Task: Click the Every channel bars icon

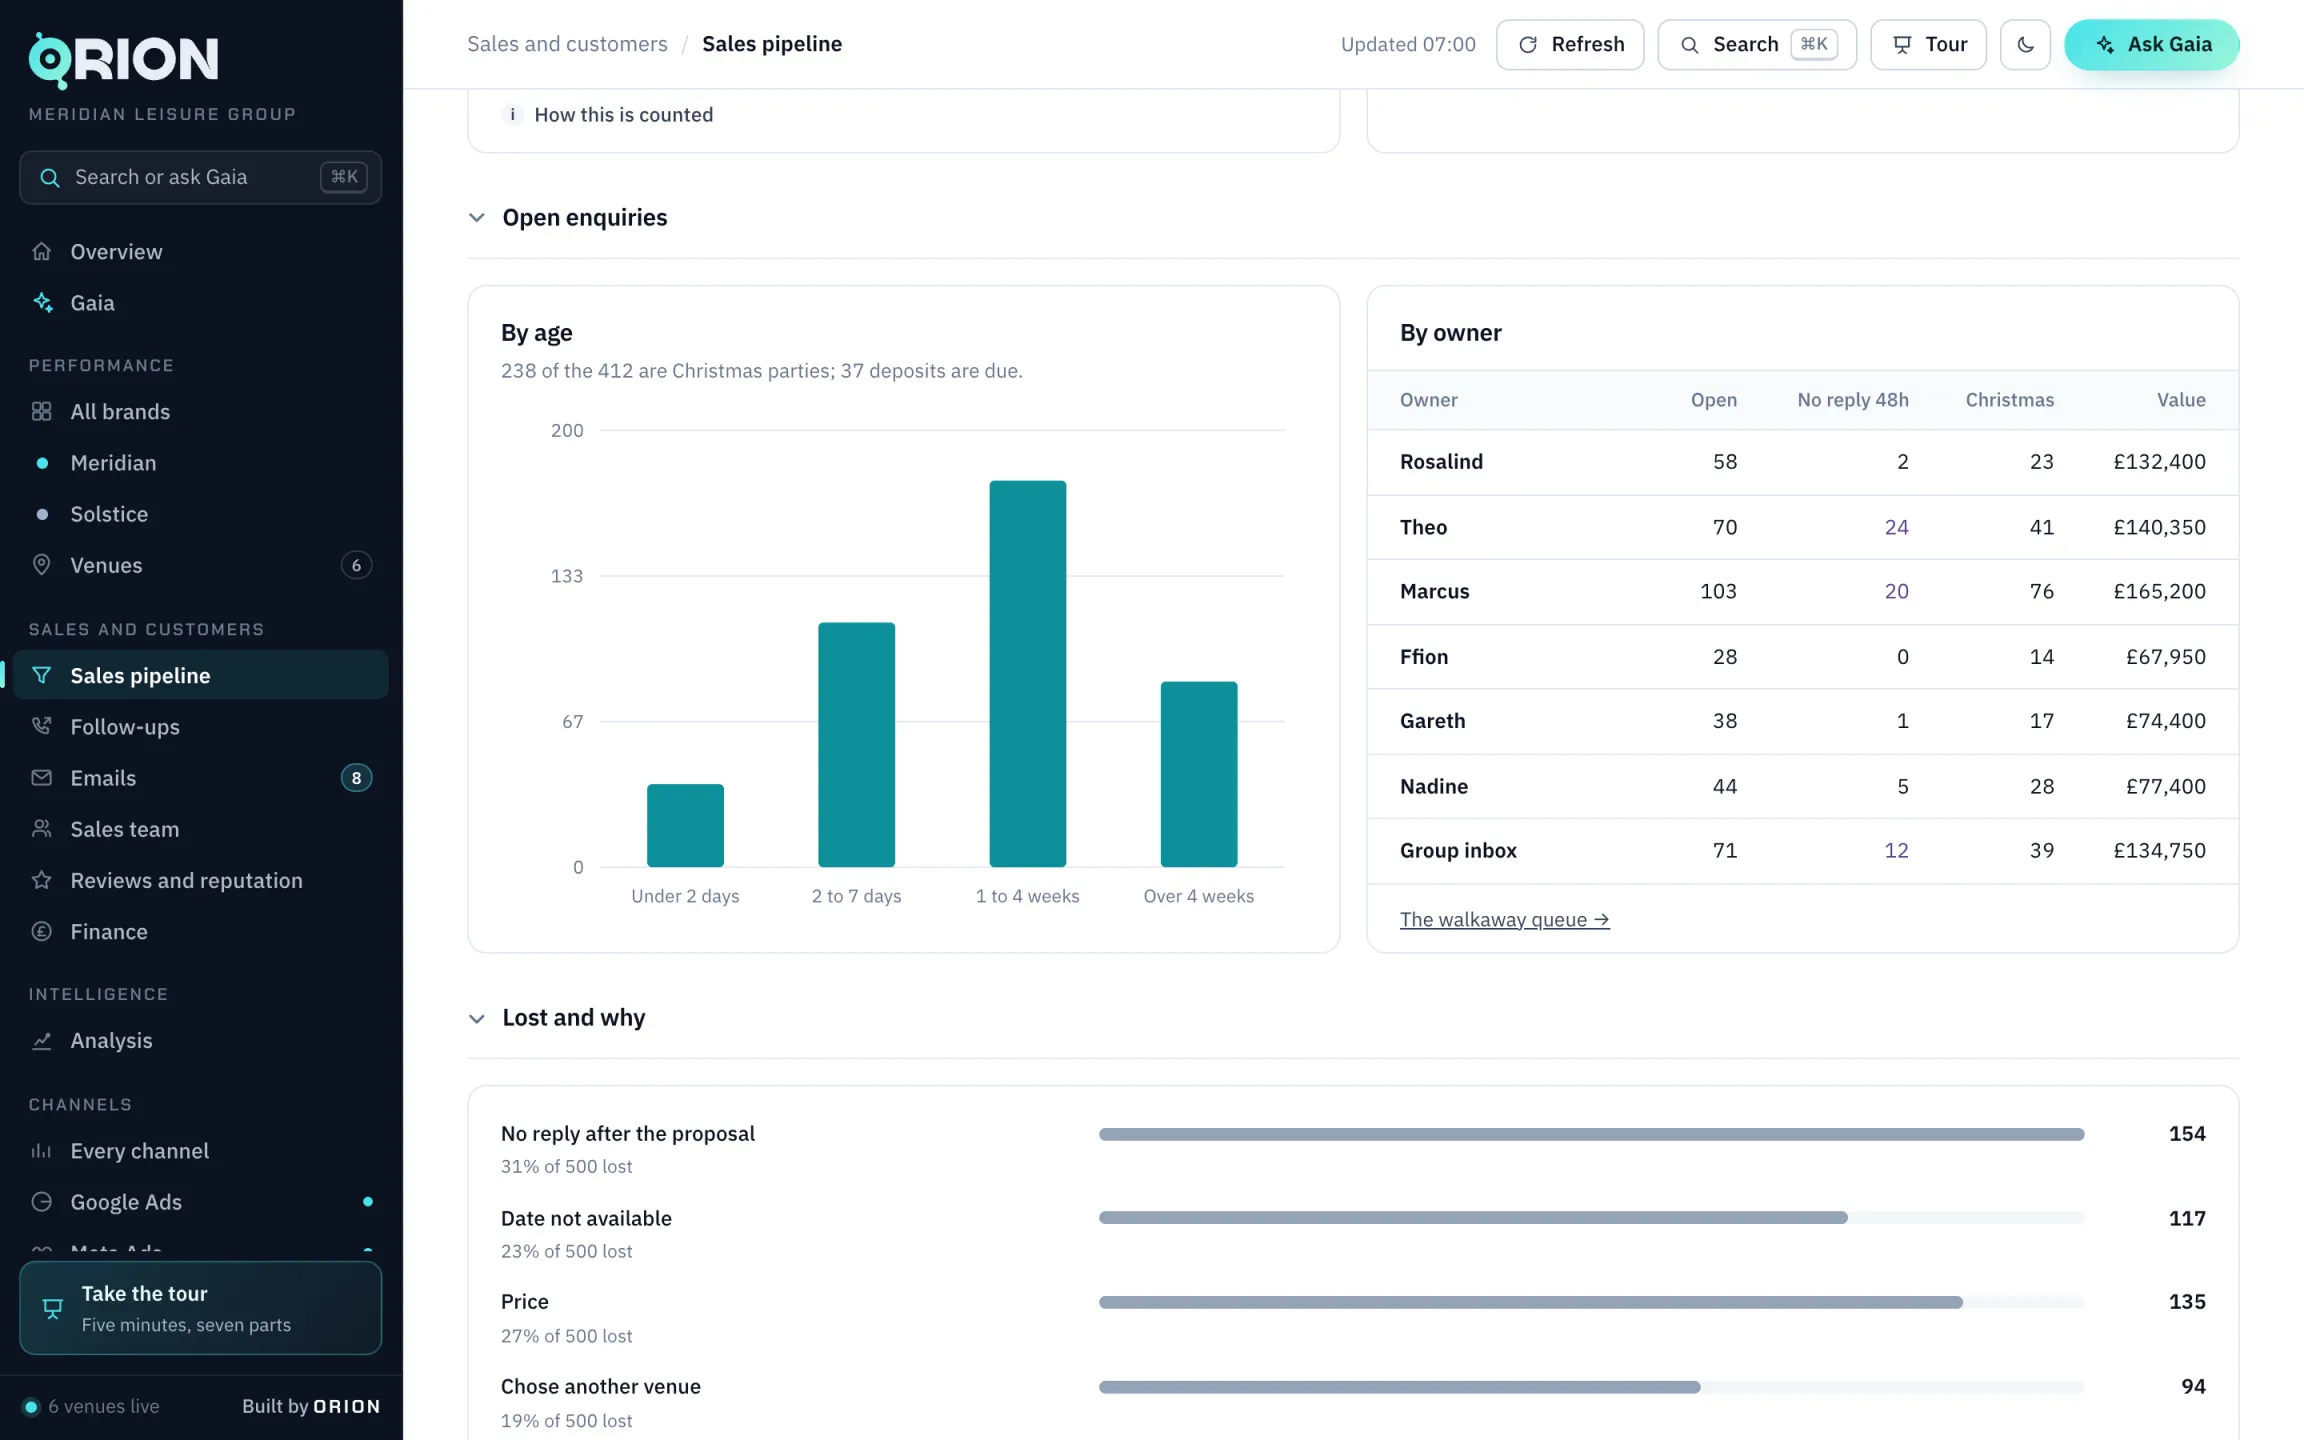Action: 42,1150
